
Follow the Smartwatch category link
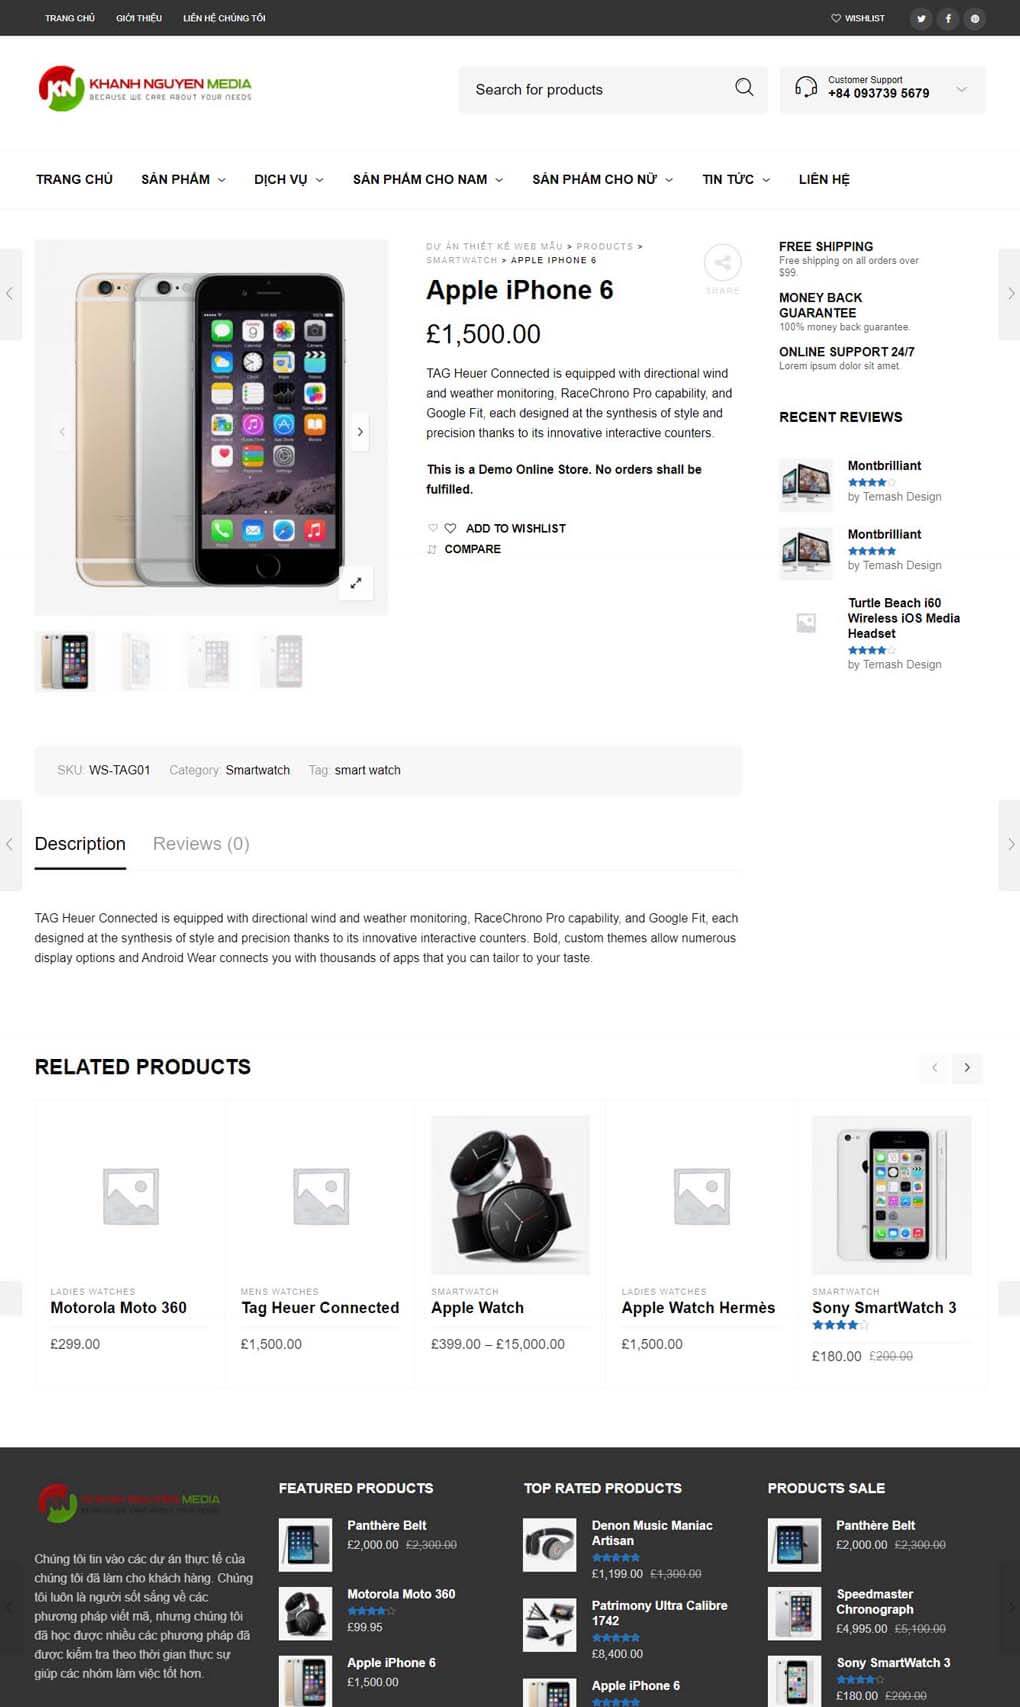click(257, 770)
